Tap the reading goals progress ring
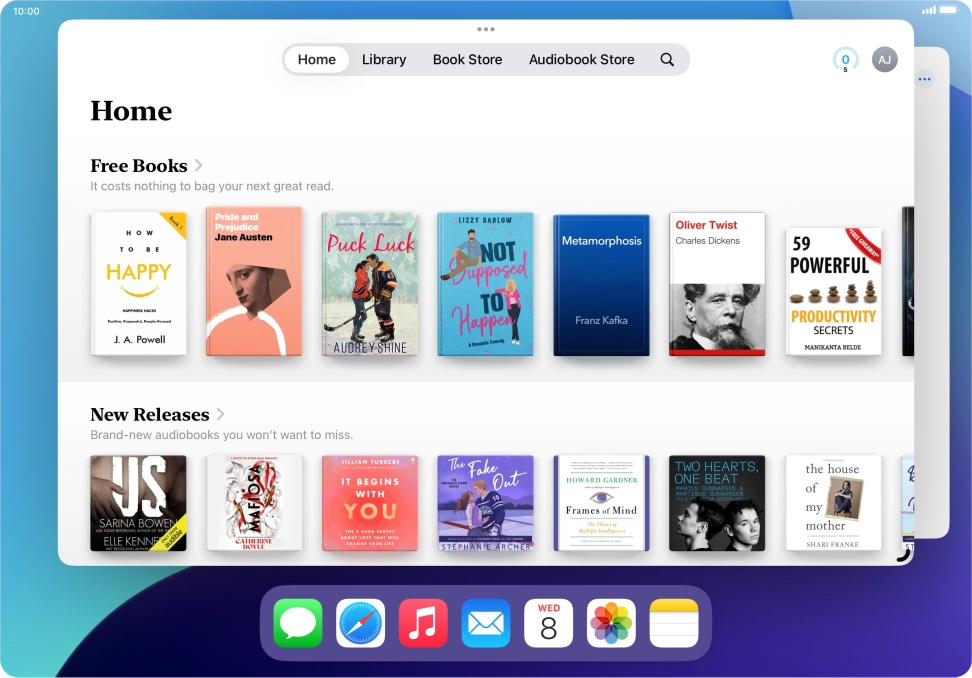972x678 pixels. click(845, 59)
